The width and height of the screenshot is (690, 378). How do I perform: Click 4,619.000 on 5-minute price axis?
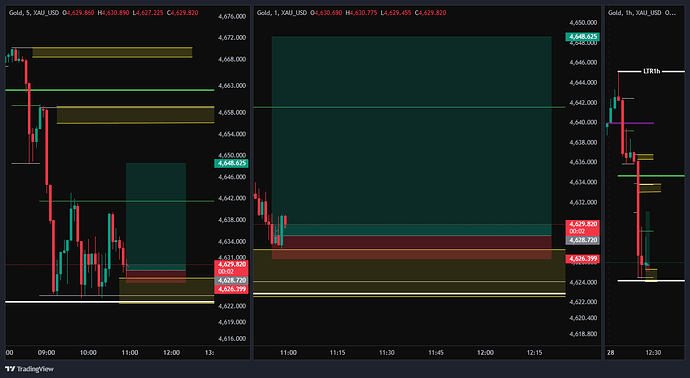(x=232, y=322)
